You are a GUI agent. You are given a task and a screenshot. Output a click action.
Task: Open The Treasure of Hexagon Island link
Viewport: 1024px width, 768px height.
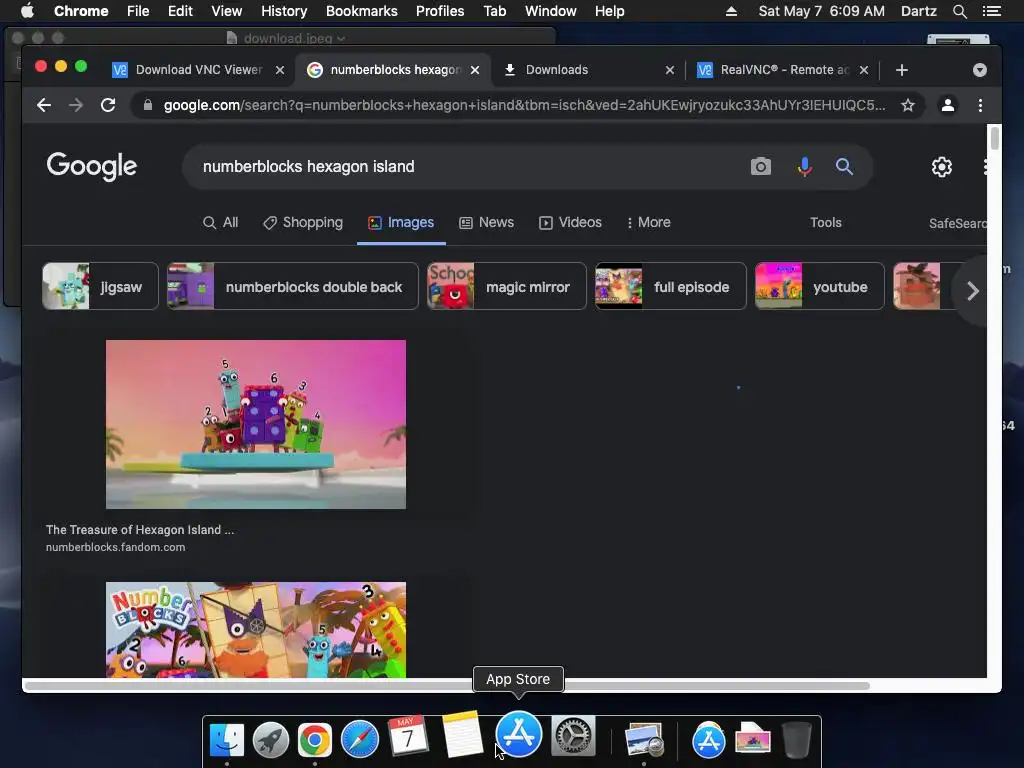(x=140, y=530)
